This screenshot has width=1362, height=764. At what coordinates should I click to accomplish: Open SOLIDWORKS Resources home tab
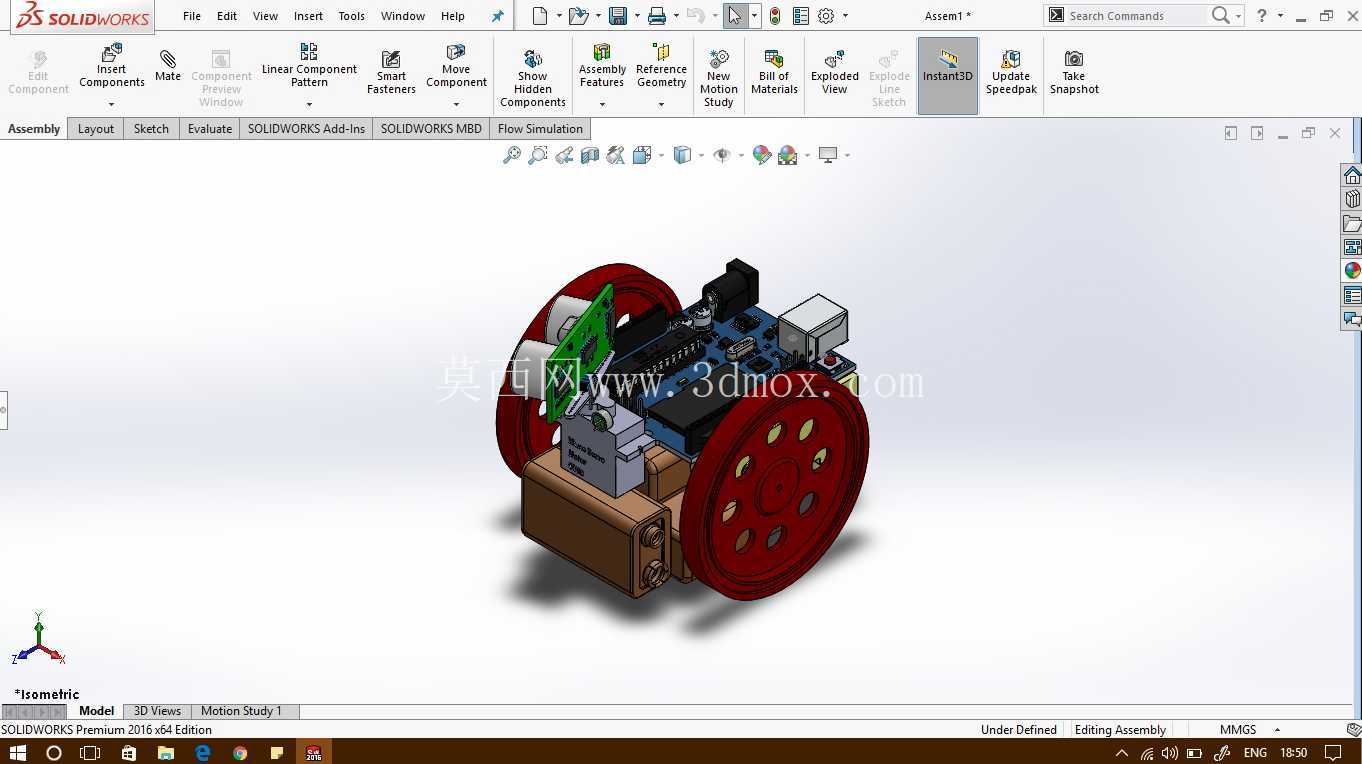coord(1352,176)
